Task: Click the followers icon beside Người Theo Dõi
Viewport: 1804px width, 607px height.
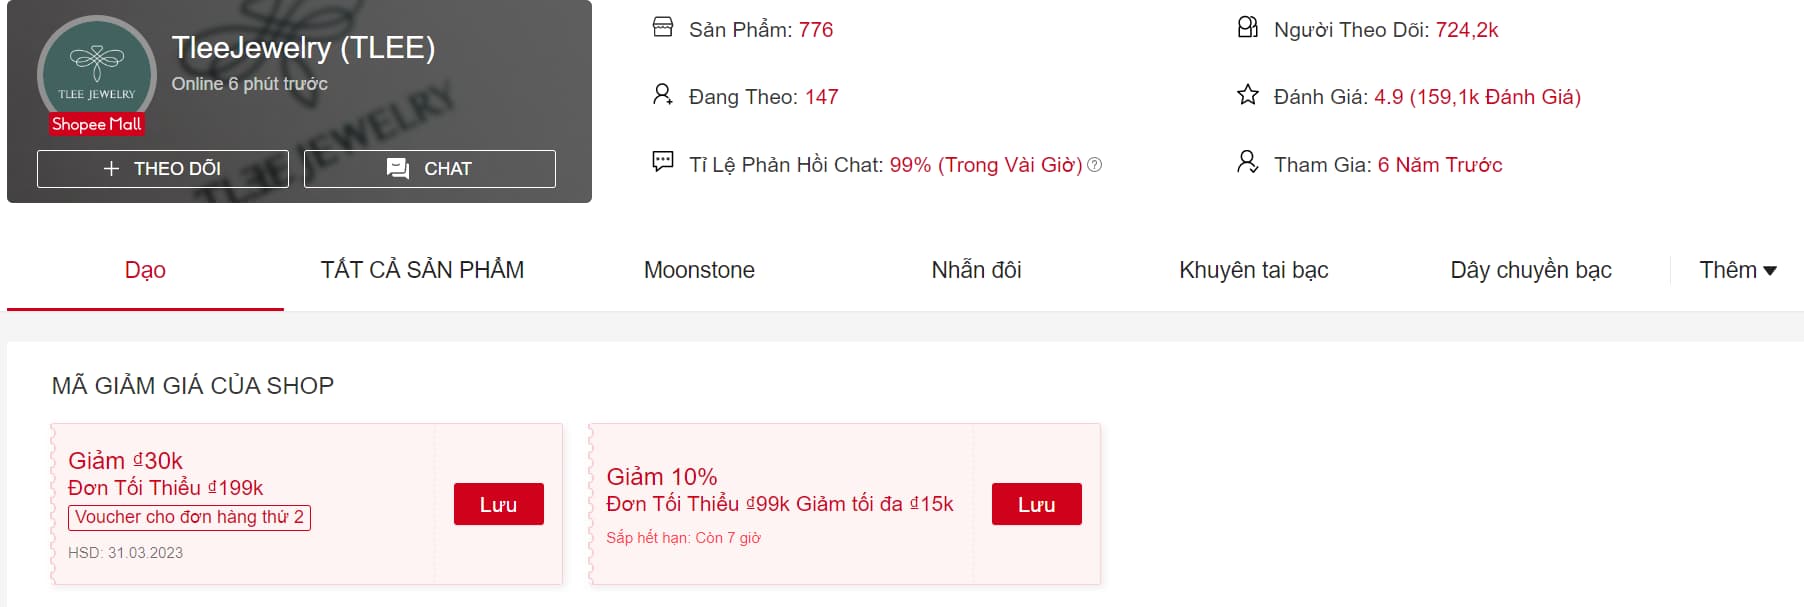Action: coord(1247,27)
